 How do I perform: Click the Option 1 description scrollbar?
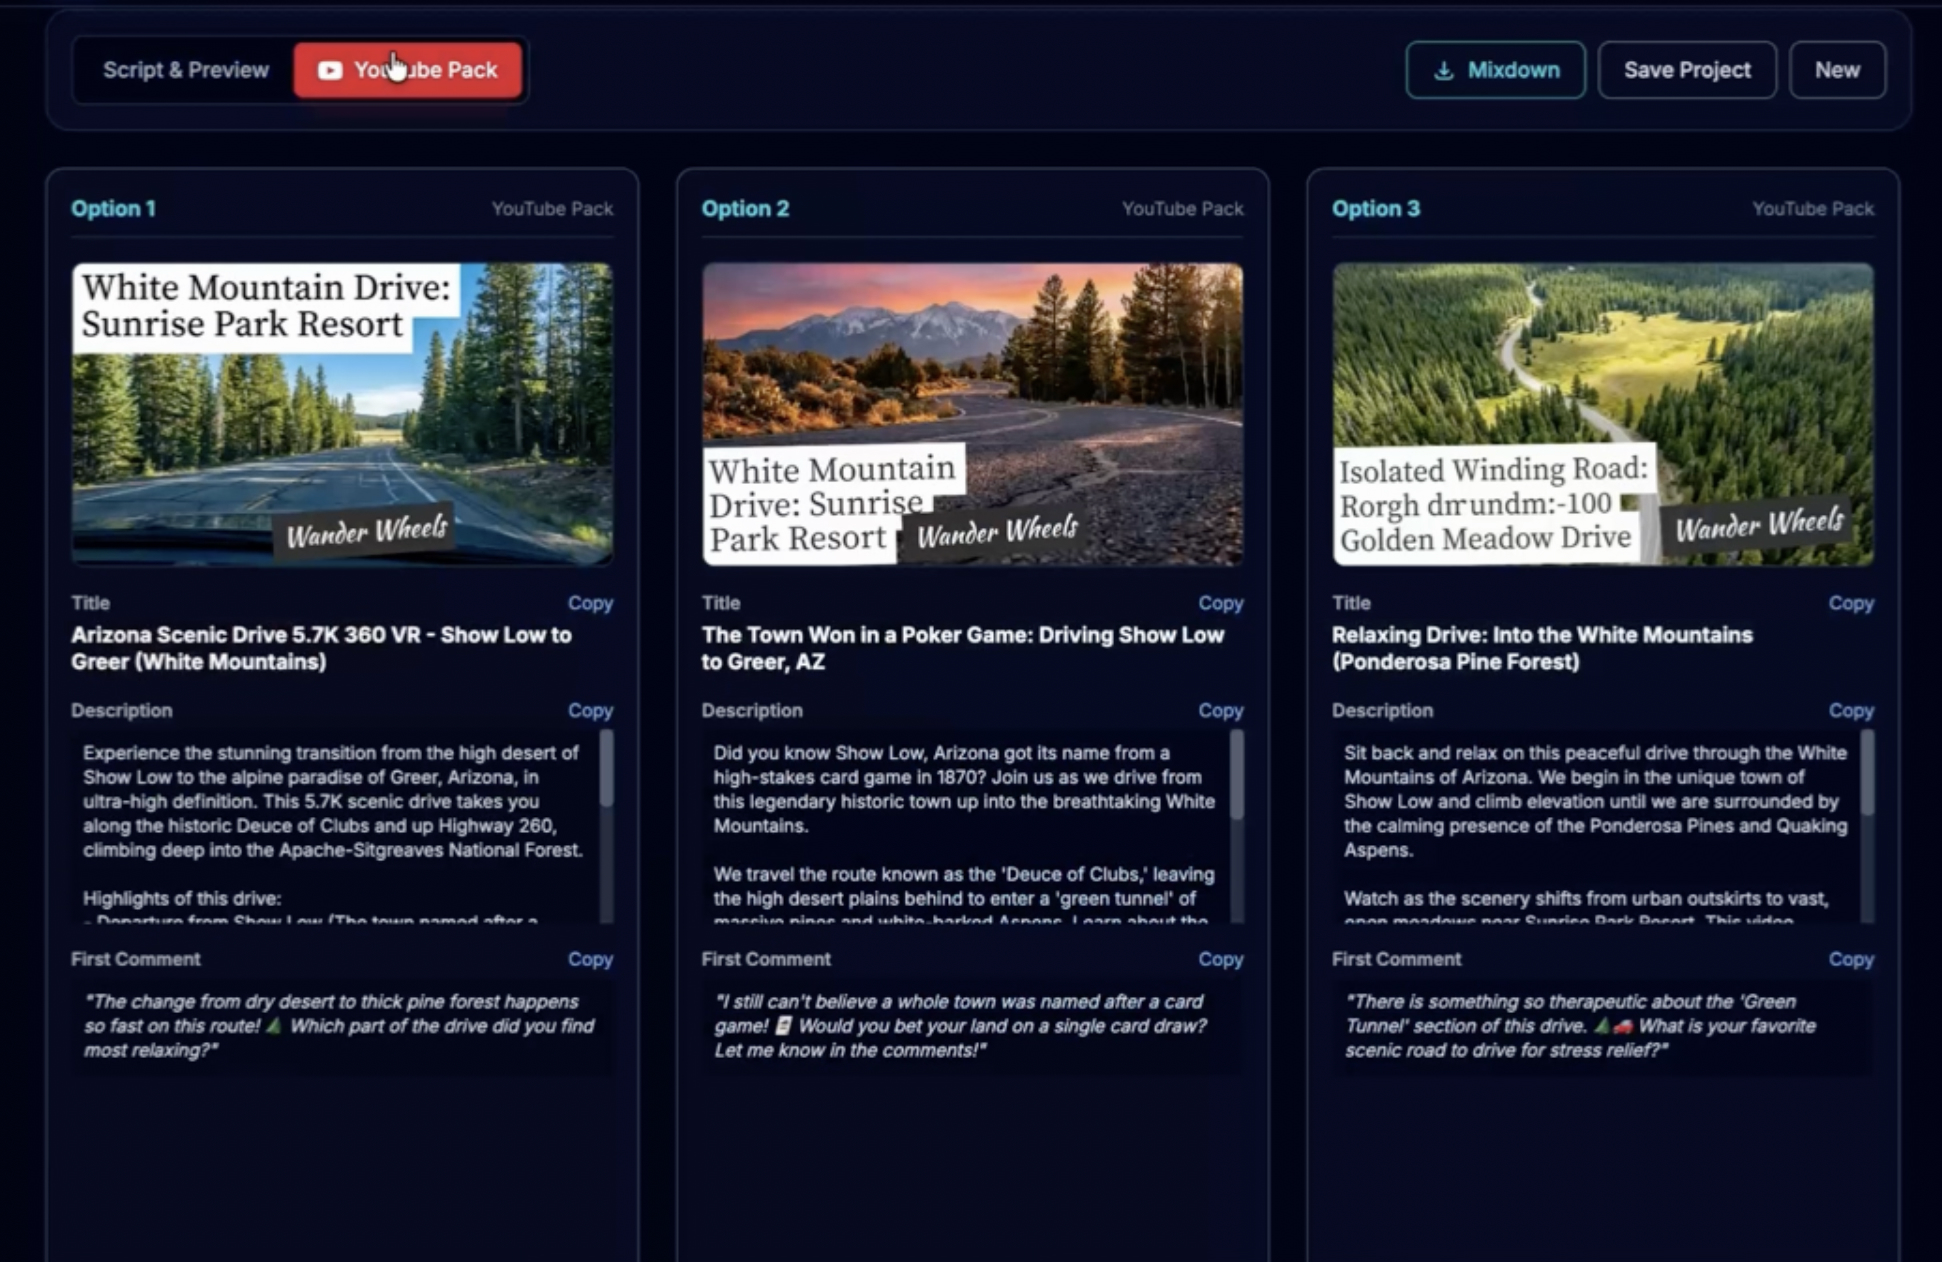click(606, 770)
